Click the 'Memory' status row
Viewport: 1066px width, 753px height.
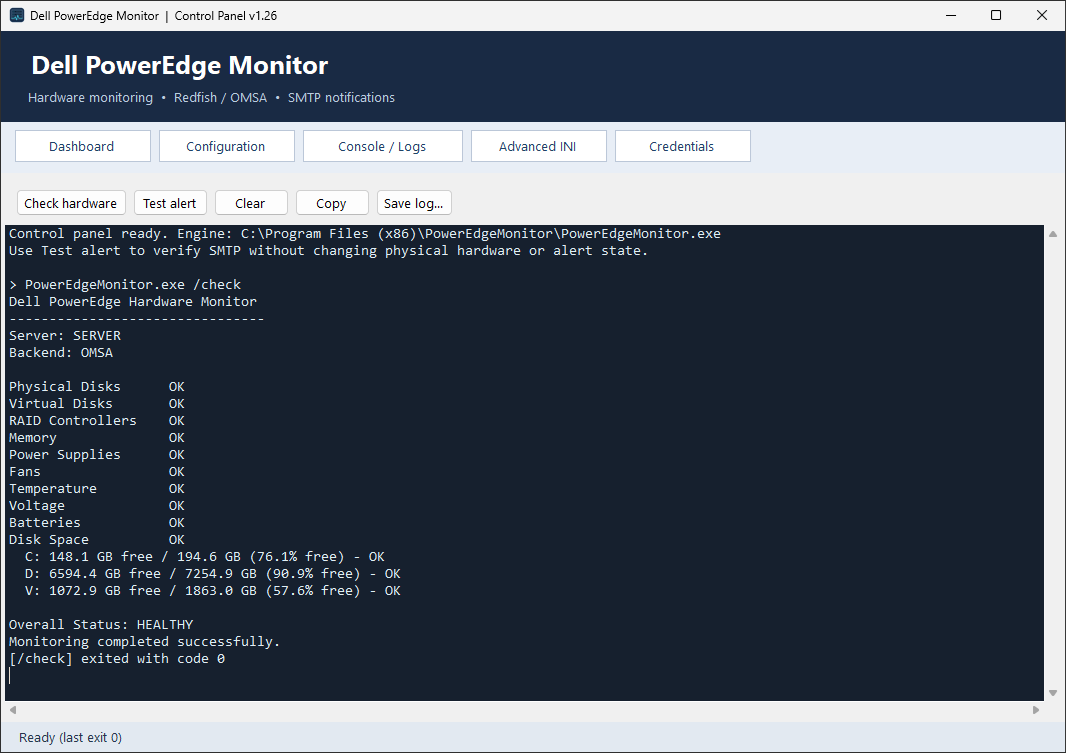(97, 437)
